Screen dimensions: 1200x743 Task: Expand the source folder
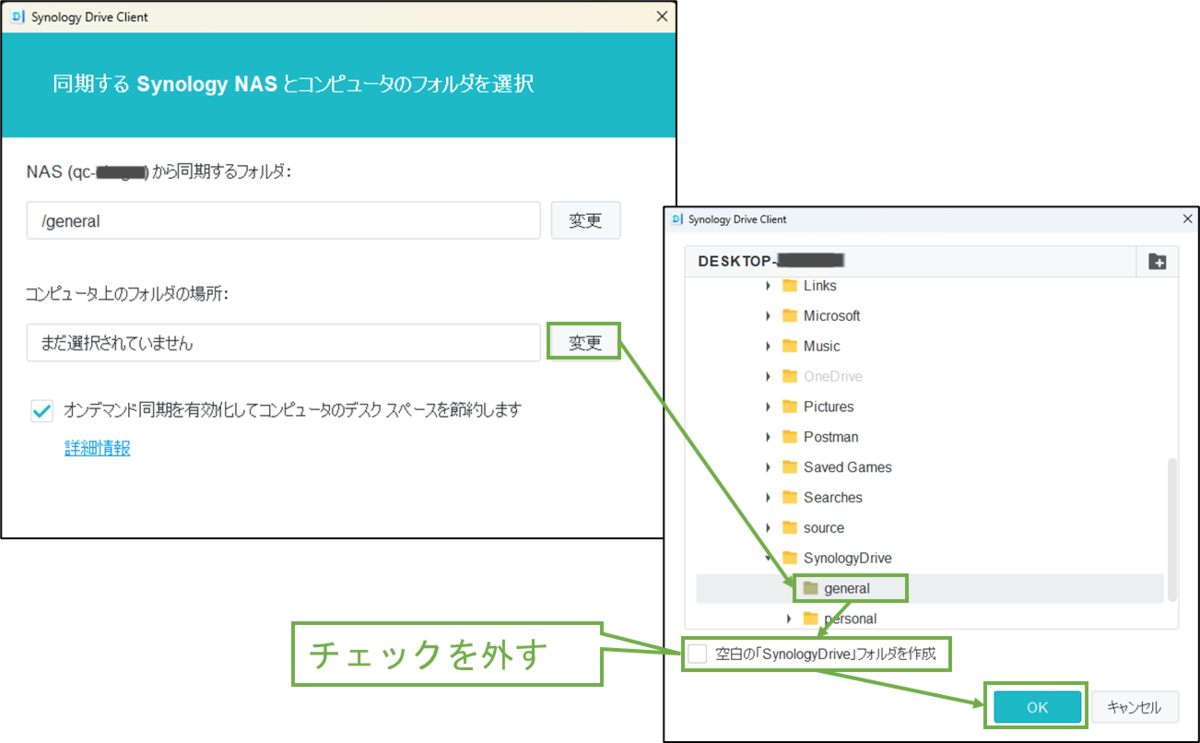click(768, 528)
